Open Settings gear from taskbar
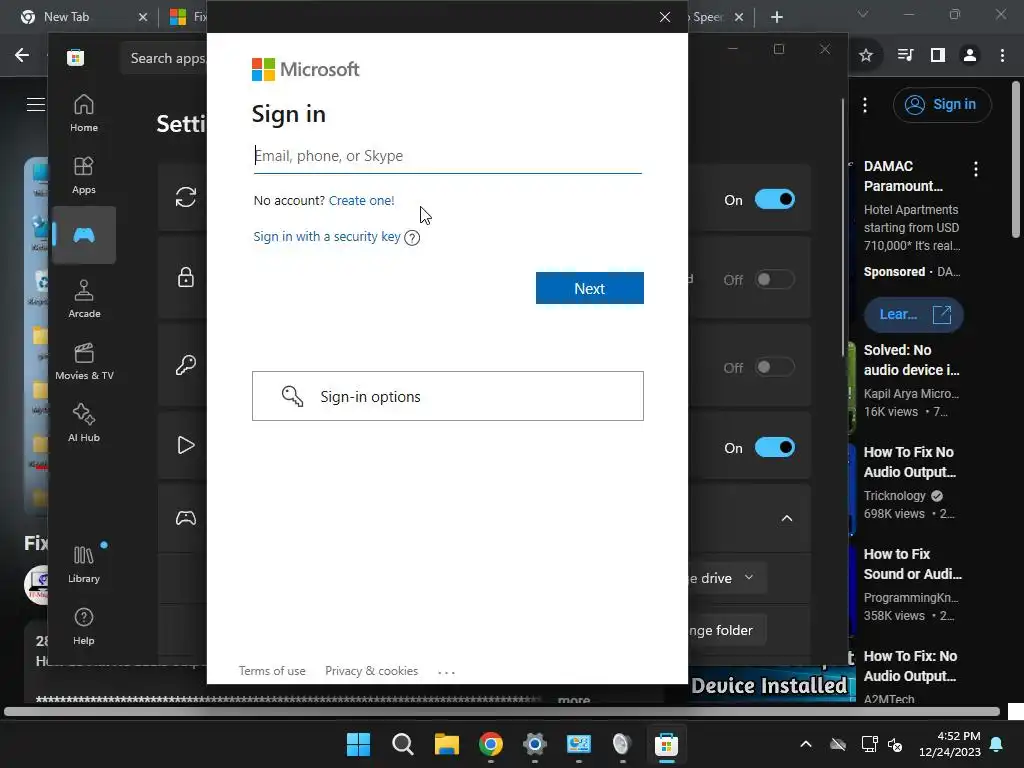Image resolution: width=1024 pixels, height=768 pixels. point(534,744)
